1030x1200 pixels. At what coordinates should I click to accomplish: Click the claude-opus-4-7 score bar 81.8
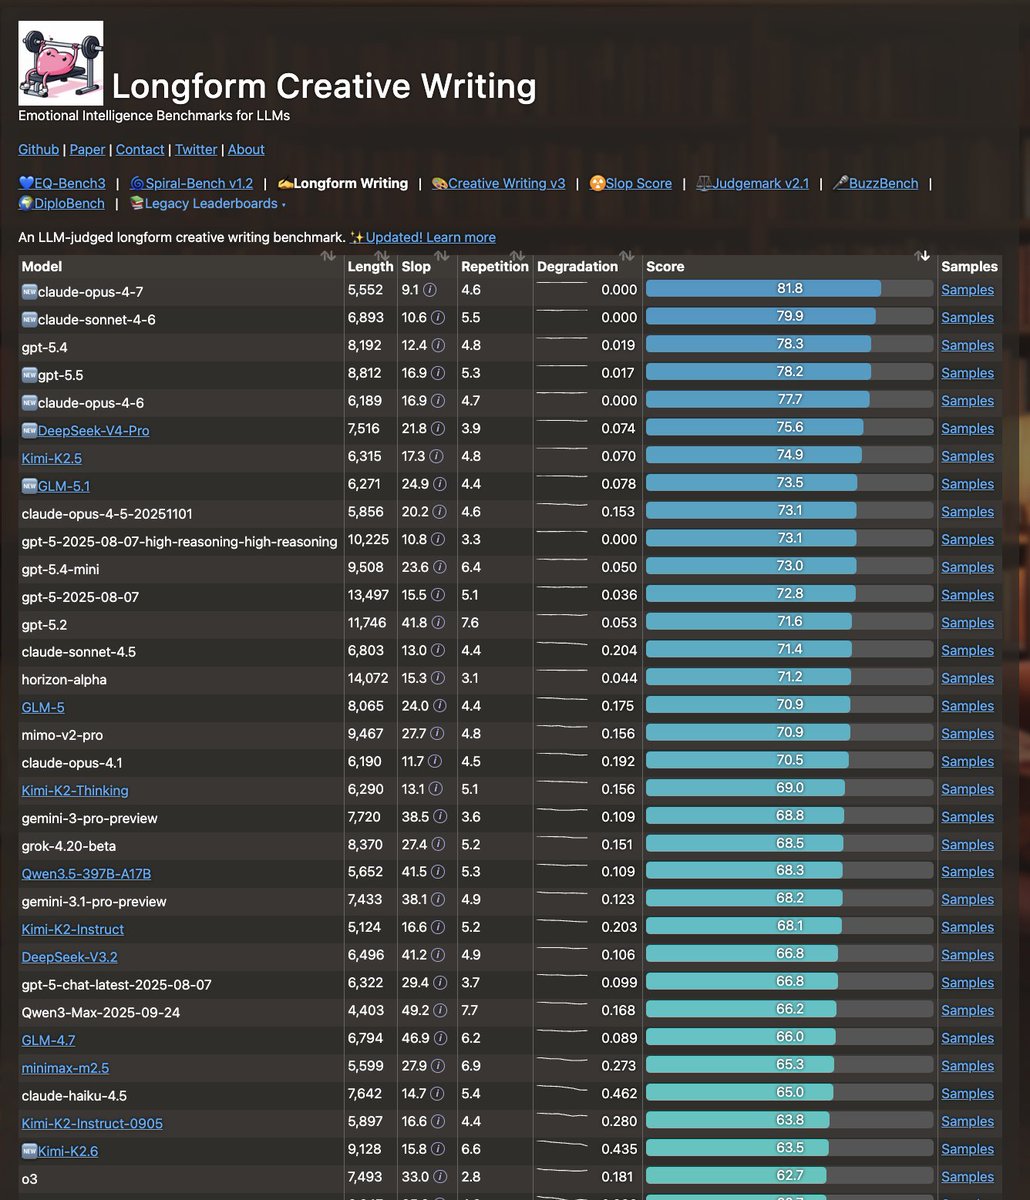click(x=790, y=289)
